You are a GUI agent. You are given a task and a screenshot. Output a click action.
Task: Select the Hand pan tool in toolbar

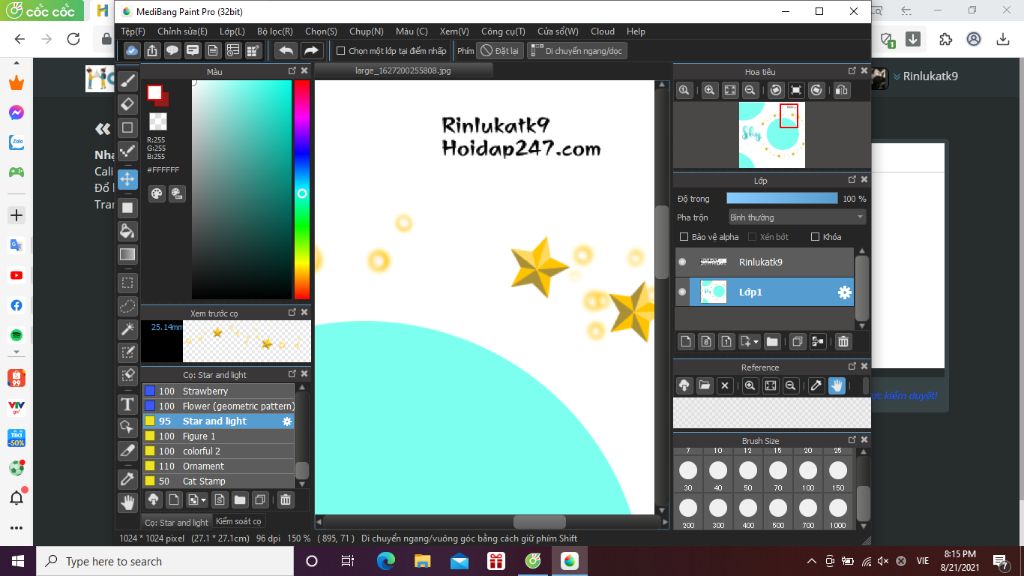coord(128,502)
